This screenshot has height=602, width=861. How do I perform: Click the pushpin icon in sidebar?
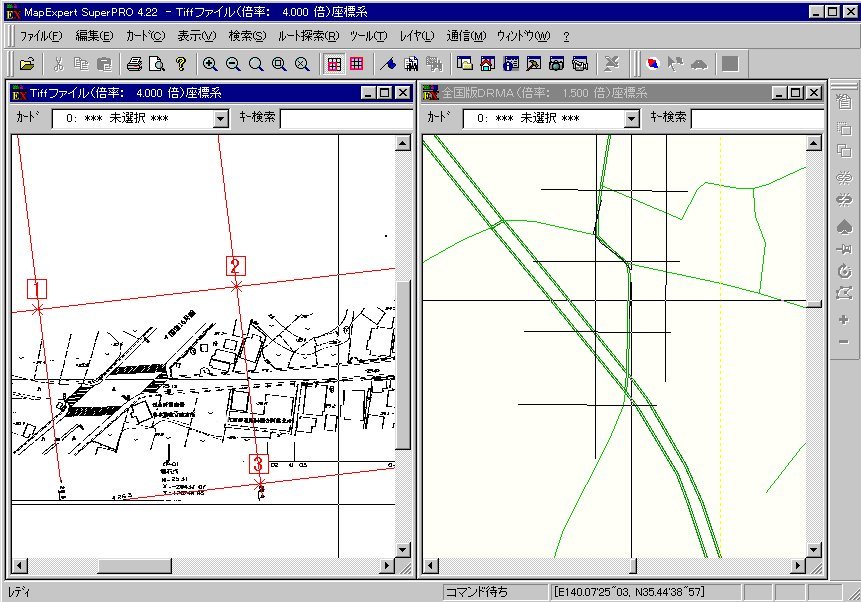844,249
